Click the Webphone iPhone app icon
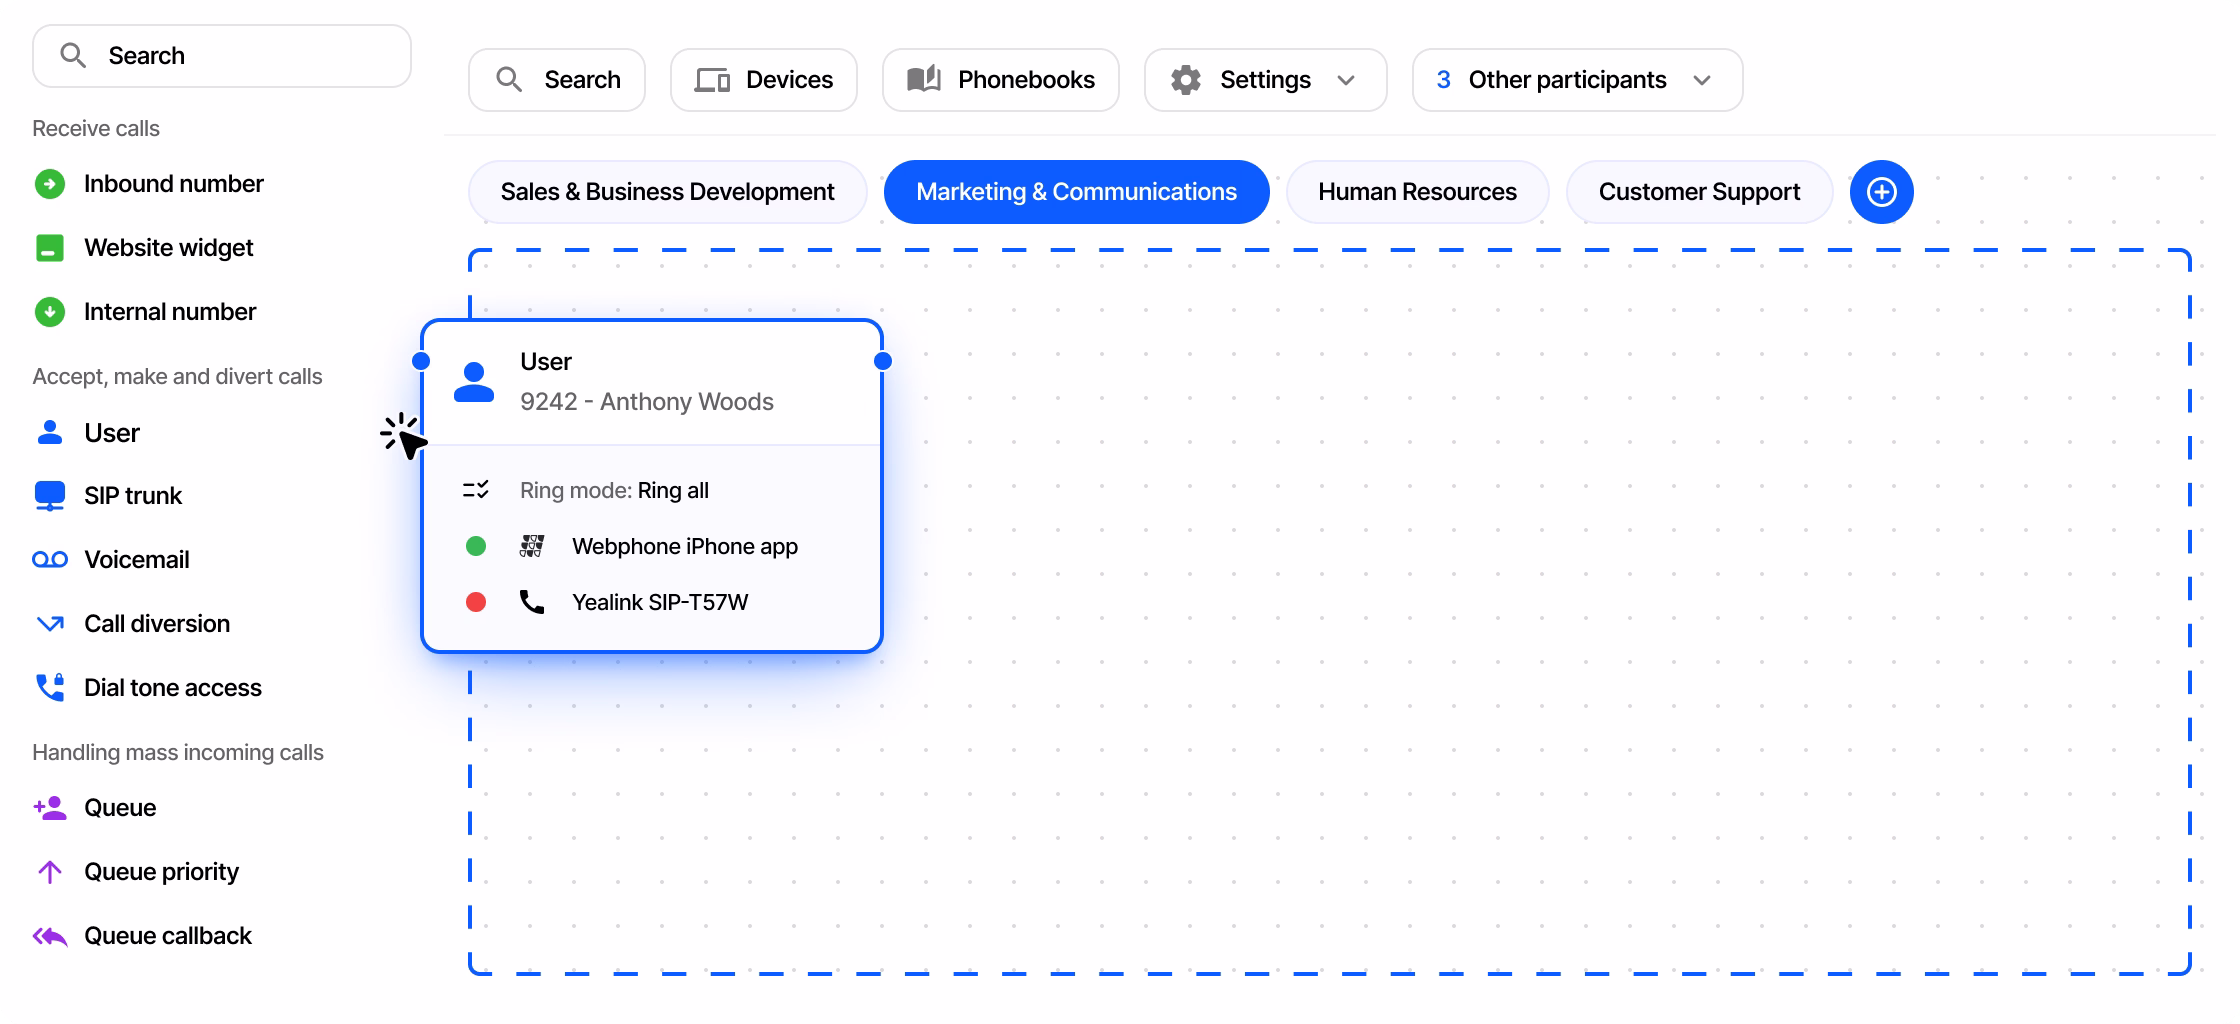The width and height of the screenshot is (2240, 1024). 532,546
